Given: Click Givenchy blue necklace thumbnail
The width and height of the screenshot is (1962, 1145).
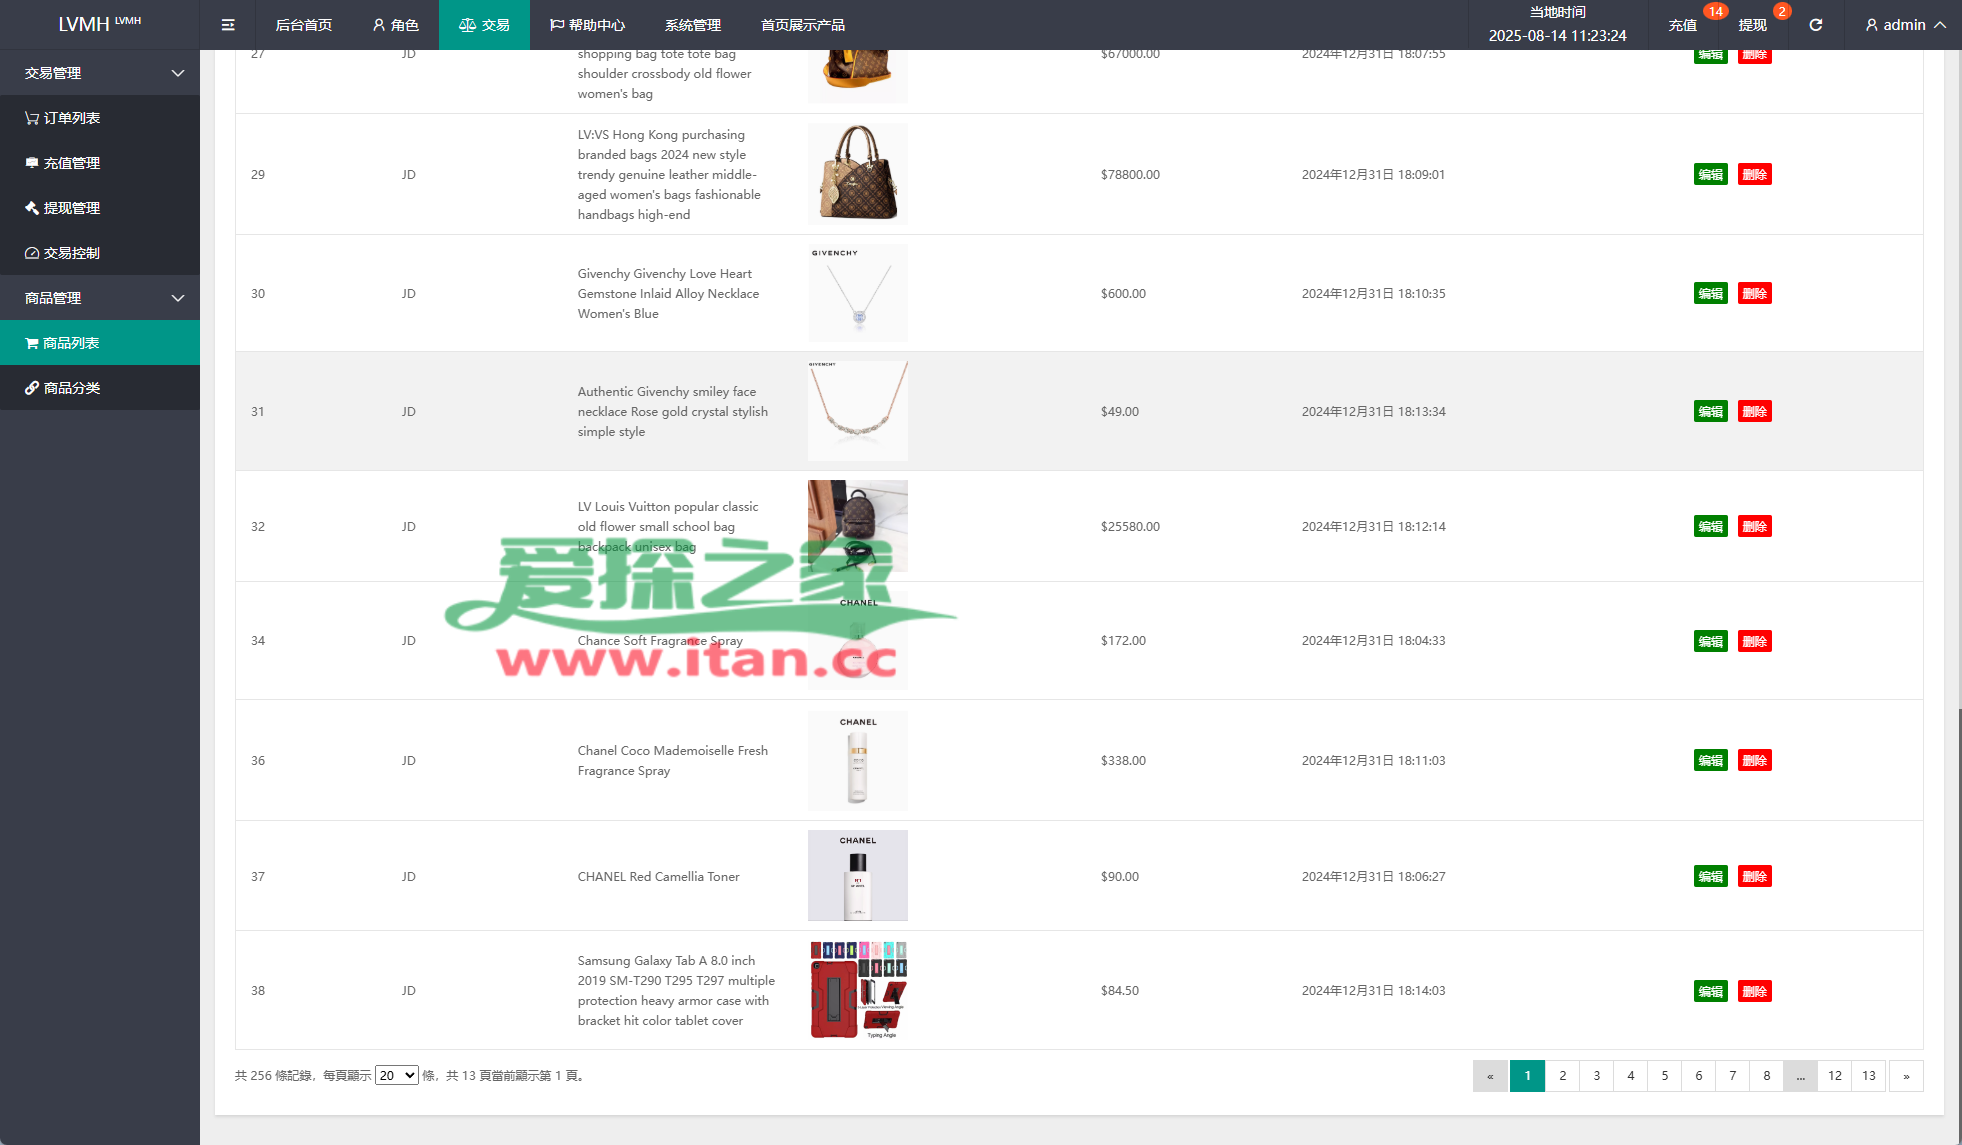Looking at the screenshot, I should (858, 293).
